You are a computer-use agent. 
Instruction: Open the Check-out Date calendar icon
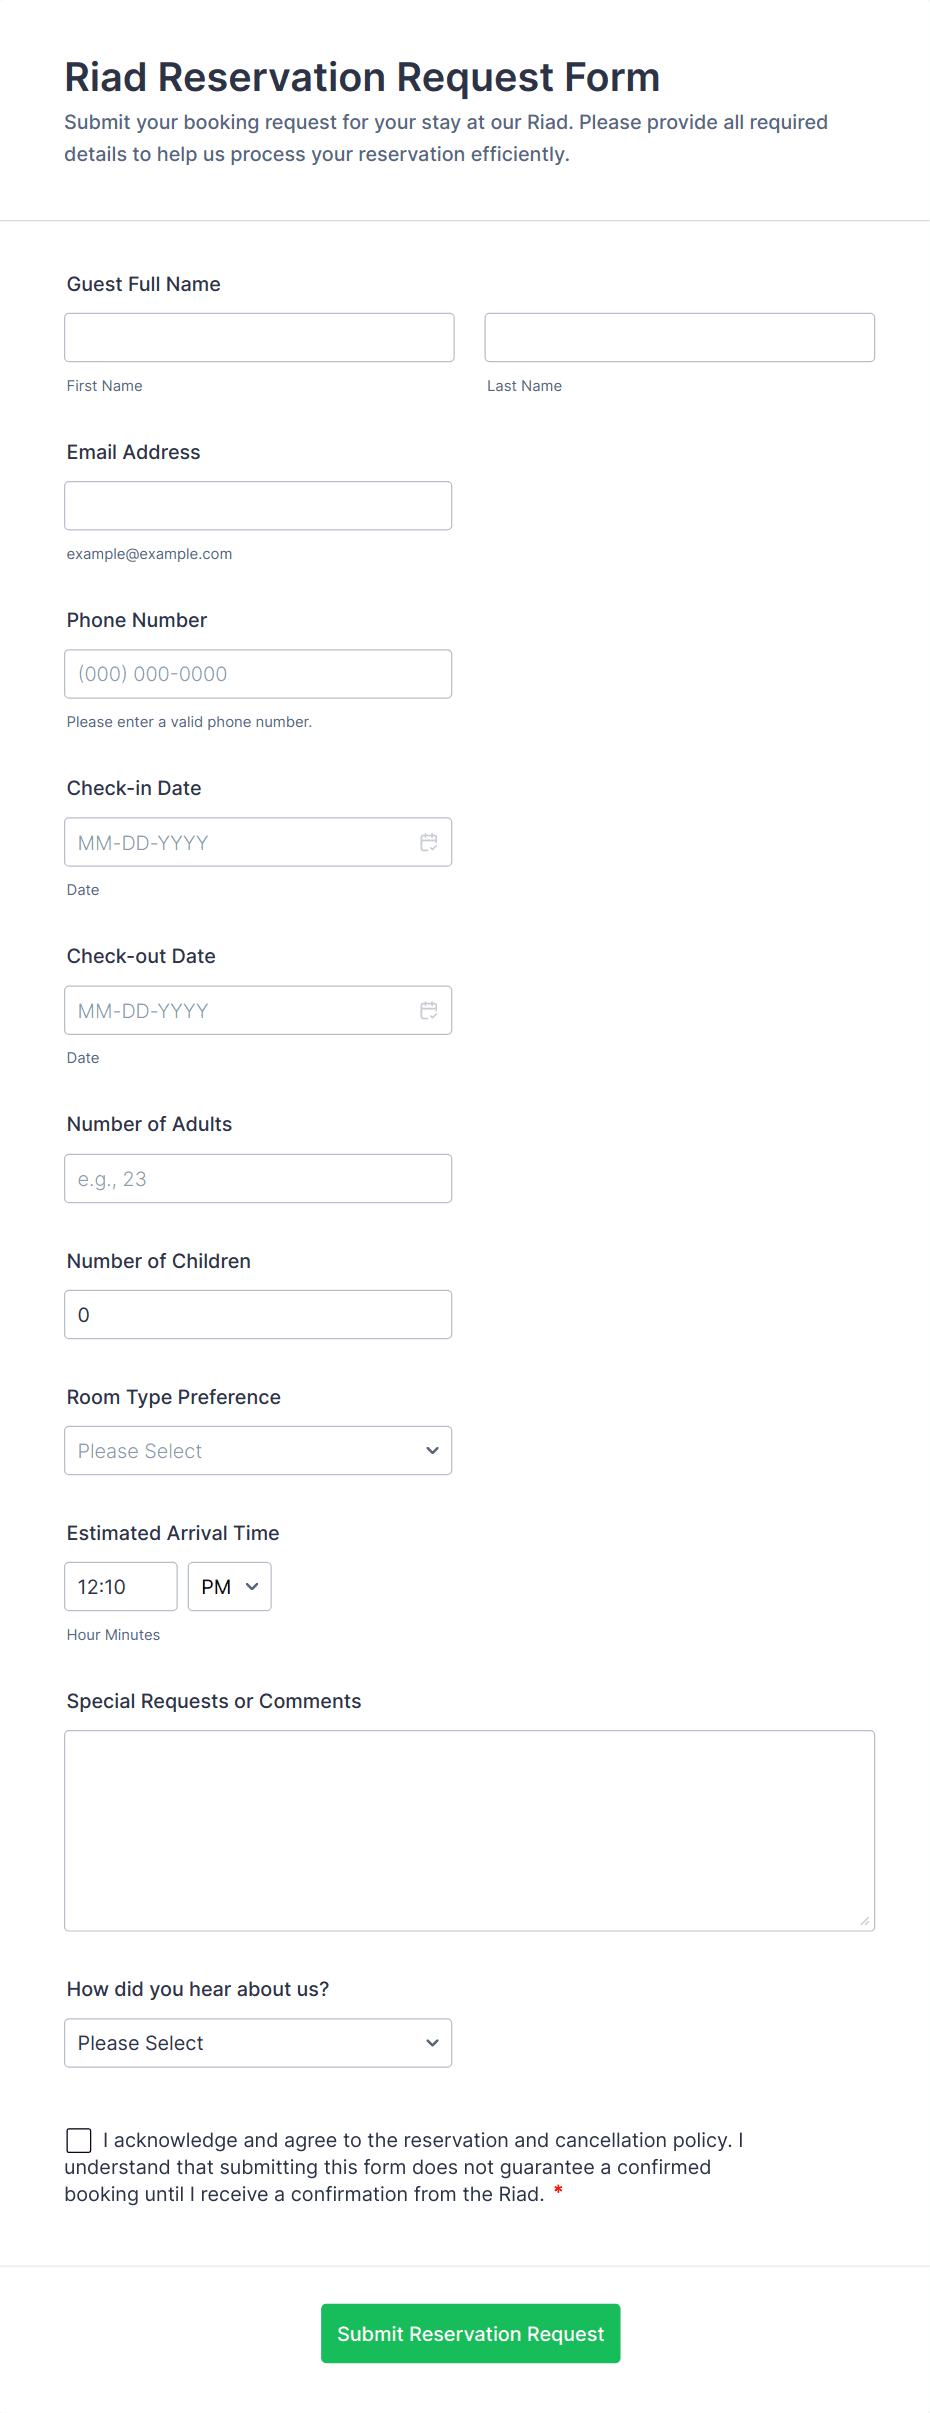[429, 1010]
